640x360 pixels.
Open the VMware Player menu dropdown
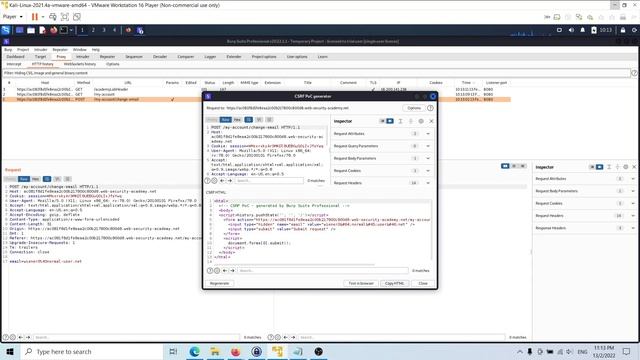13,17
